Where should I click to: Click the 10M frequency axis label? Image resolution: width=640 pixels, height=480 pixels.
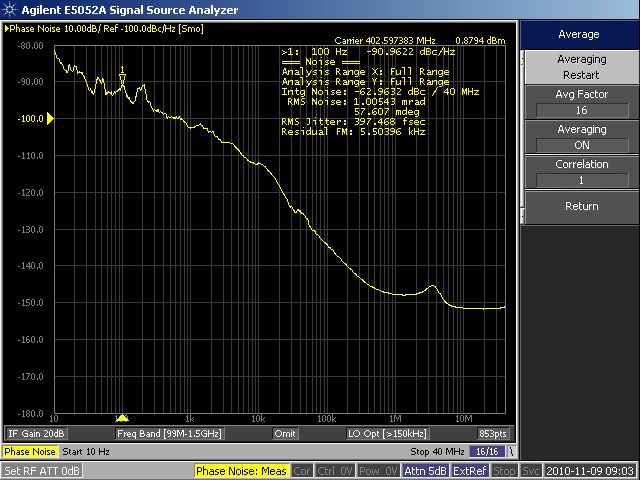pyautogui.click(x=464, y=419)
